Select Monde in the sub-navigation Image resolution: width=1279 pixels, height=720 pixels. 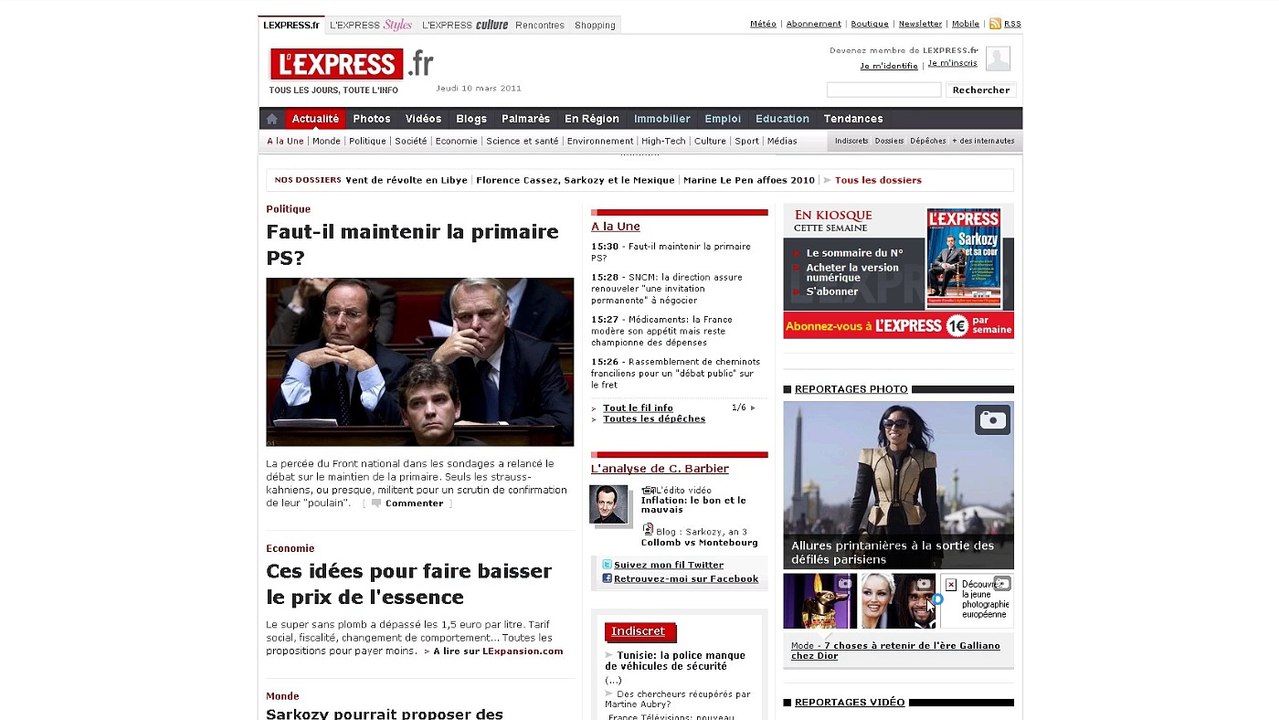tap(326, 141)
